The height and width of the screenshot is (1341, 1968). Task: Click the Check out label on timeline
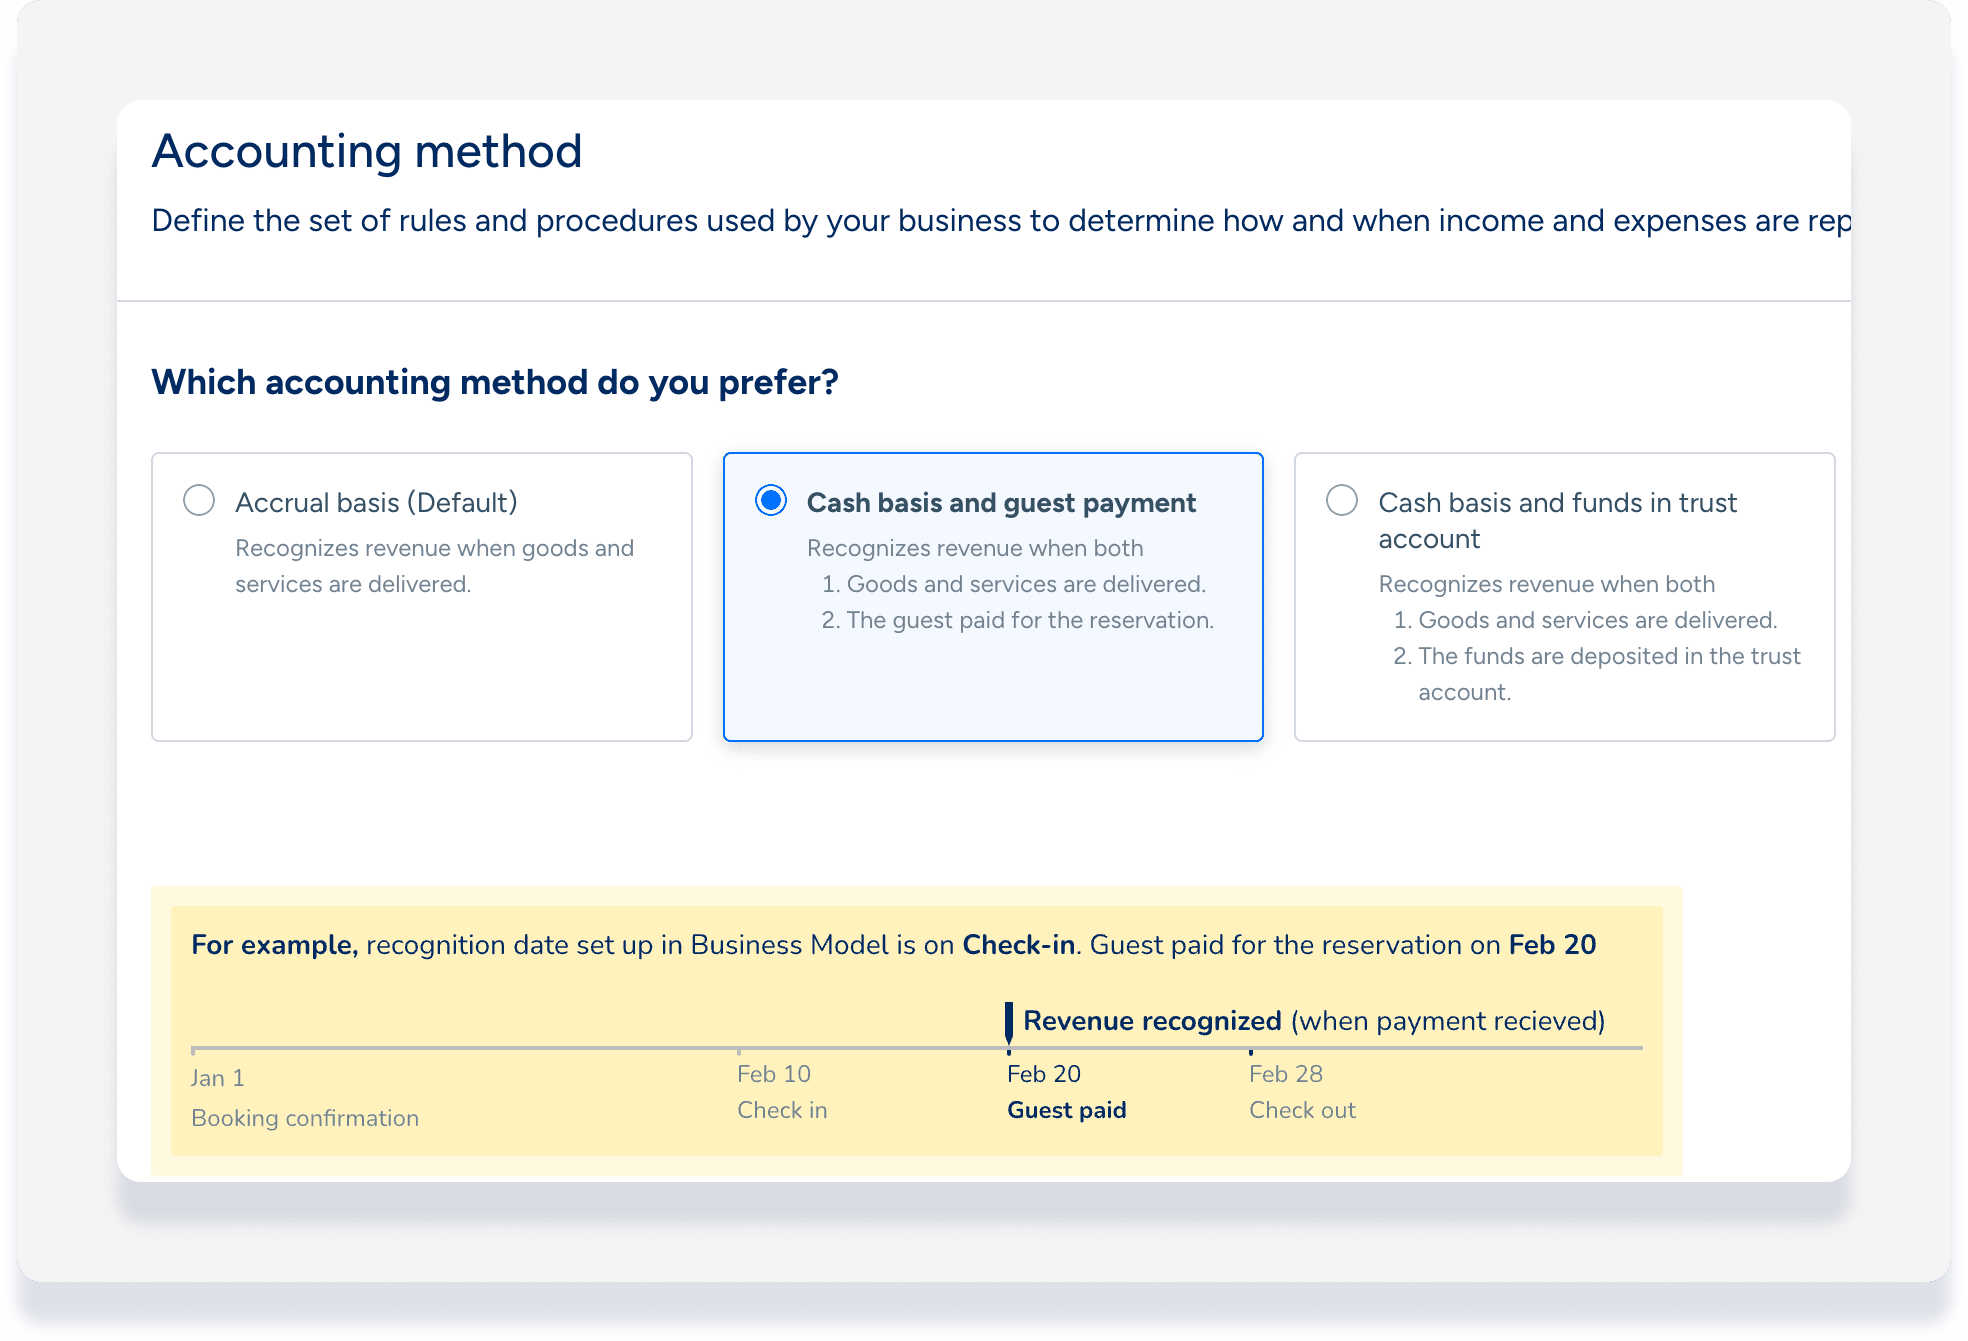pyautogui.click(x=1302, y=1110)
